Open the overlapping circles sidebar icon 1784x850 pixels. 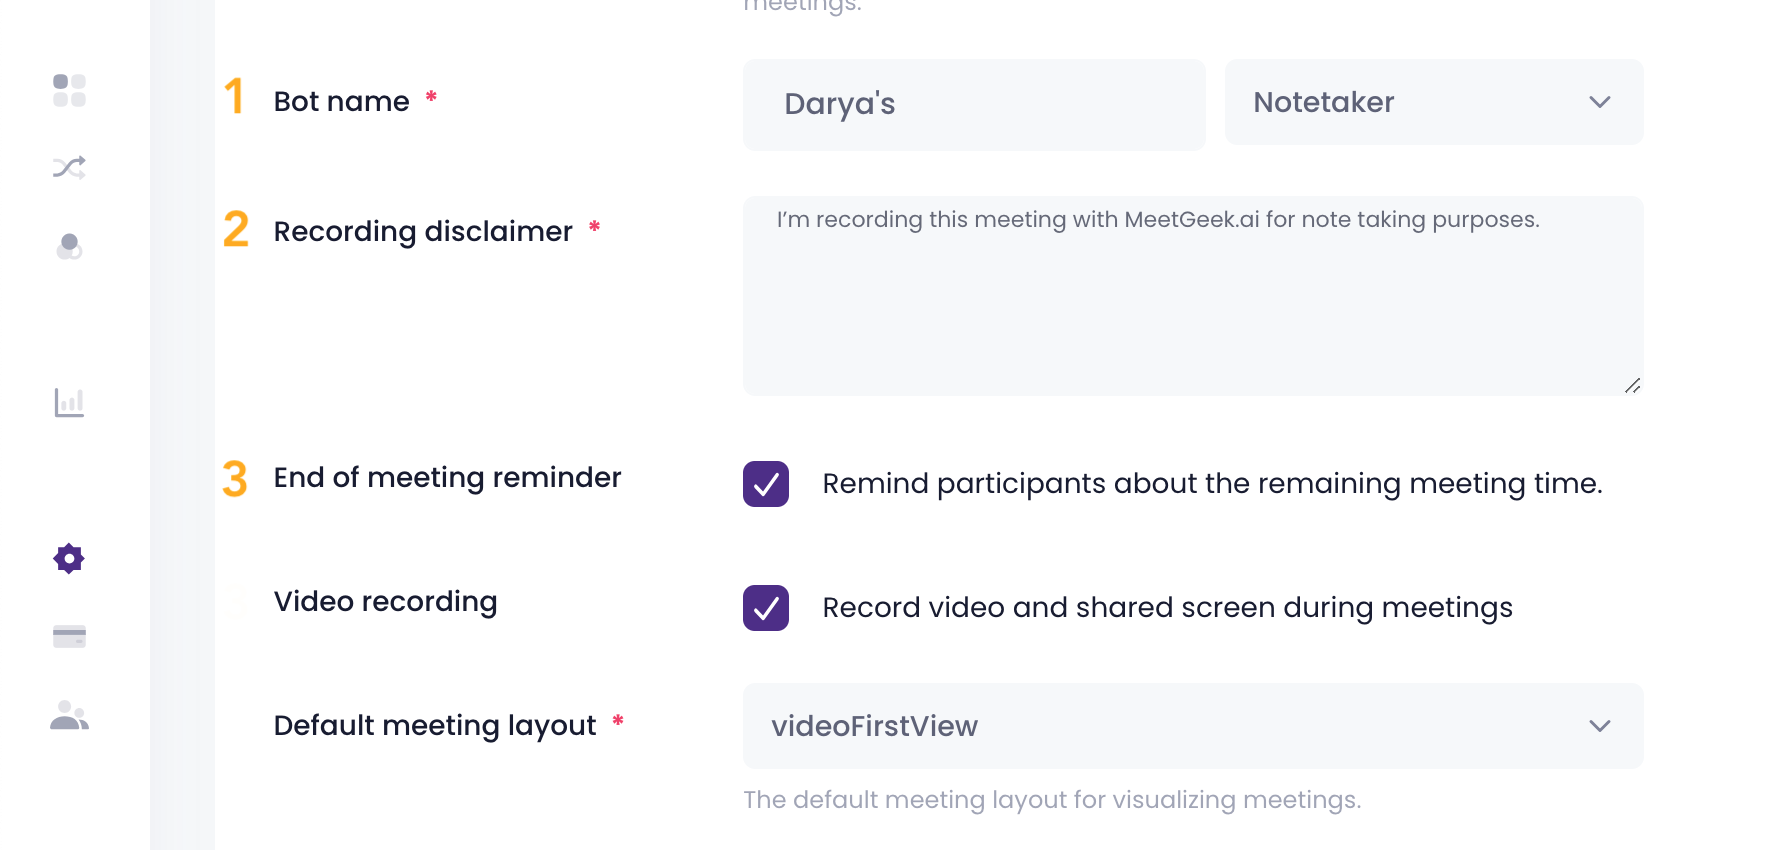coord(69,246)
